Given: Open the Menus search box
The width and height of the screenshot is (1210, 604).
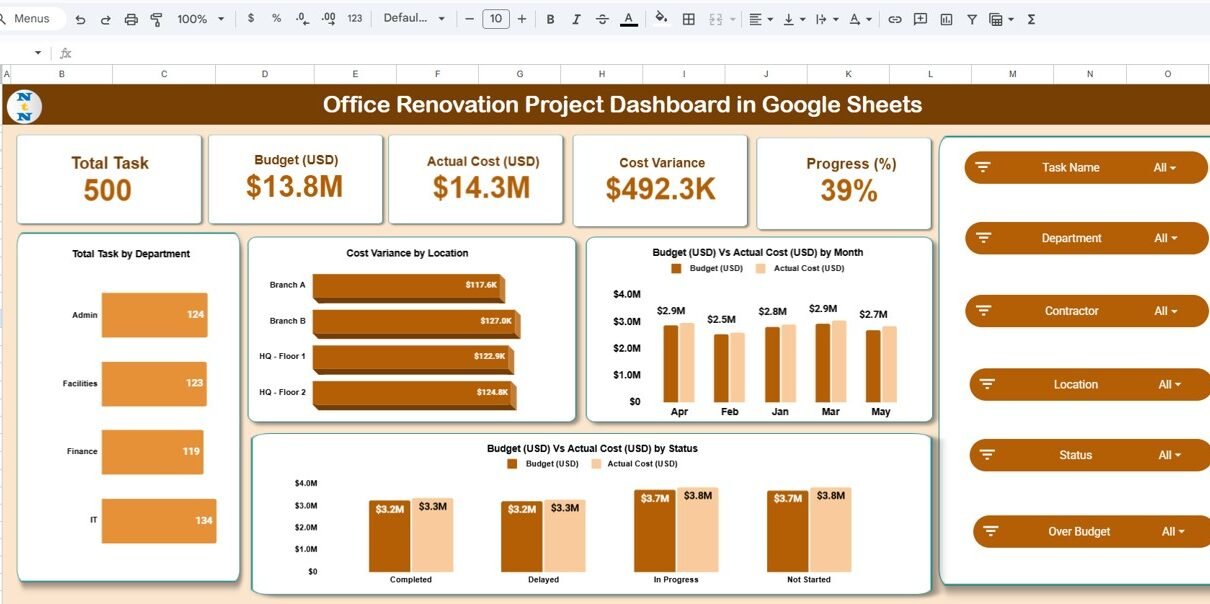Looking at the screenshot, I should click(x=31, y=19).
